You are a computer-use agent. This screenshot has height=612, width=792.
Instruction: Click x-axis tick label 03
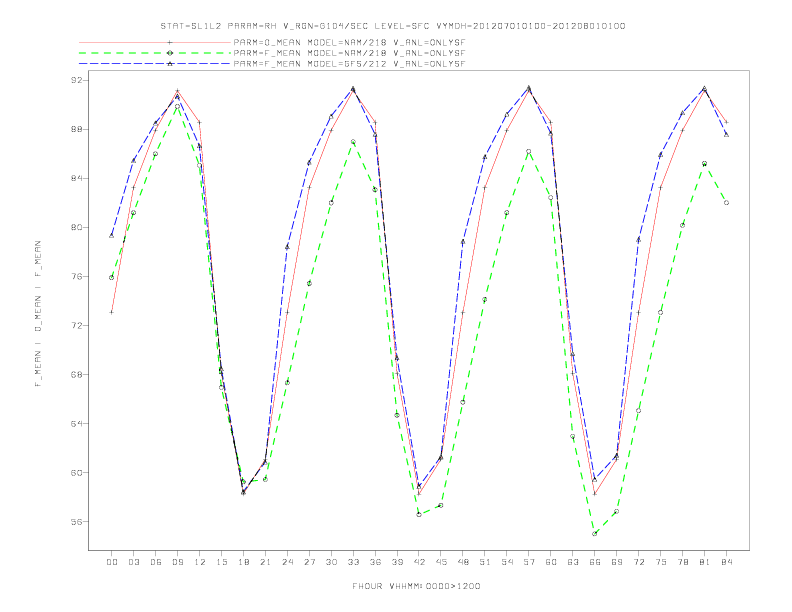133,562
